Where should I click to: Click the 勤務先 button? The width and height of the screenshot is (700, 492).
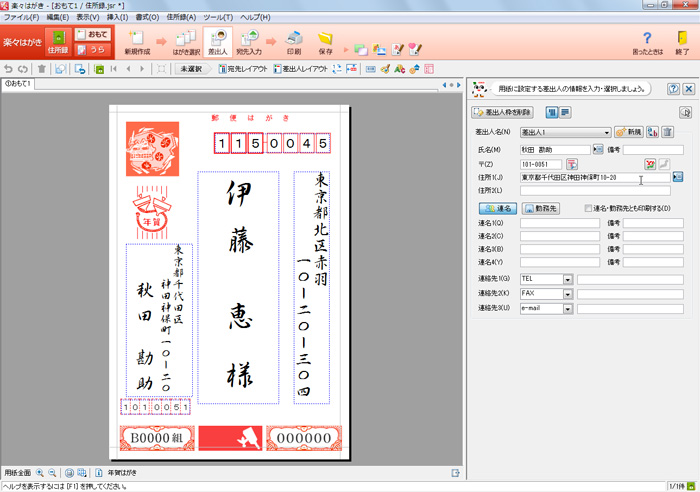(541, 208)
